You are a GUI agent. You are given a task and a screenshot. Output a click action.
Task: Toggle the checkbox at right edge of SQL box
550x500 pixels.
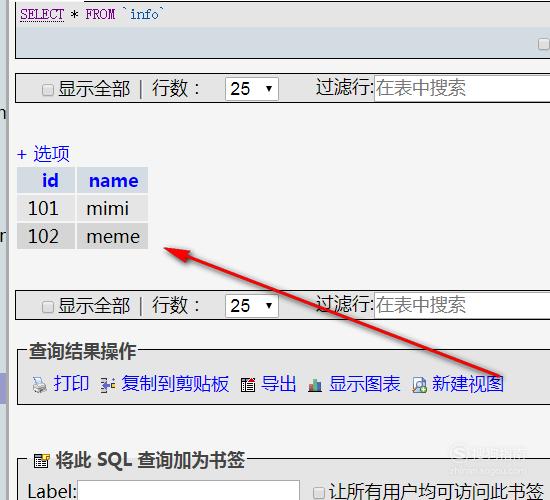tap(544, 44)
